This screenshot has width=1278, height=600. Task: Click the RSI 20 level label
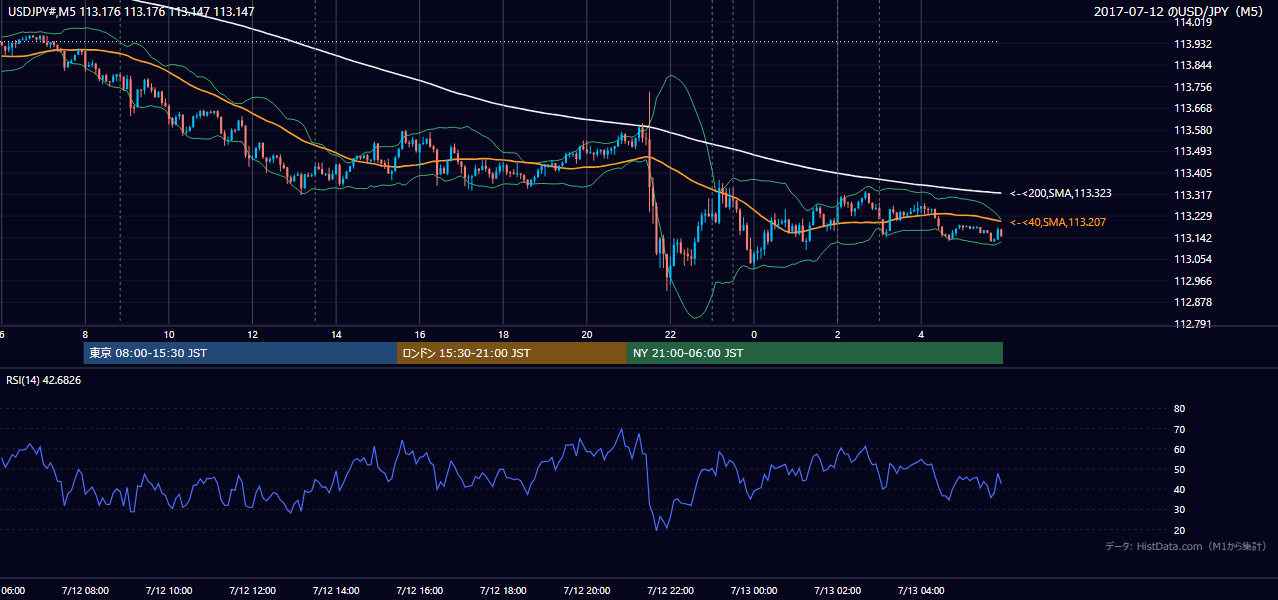point(1179,530)
